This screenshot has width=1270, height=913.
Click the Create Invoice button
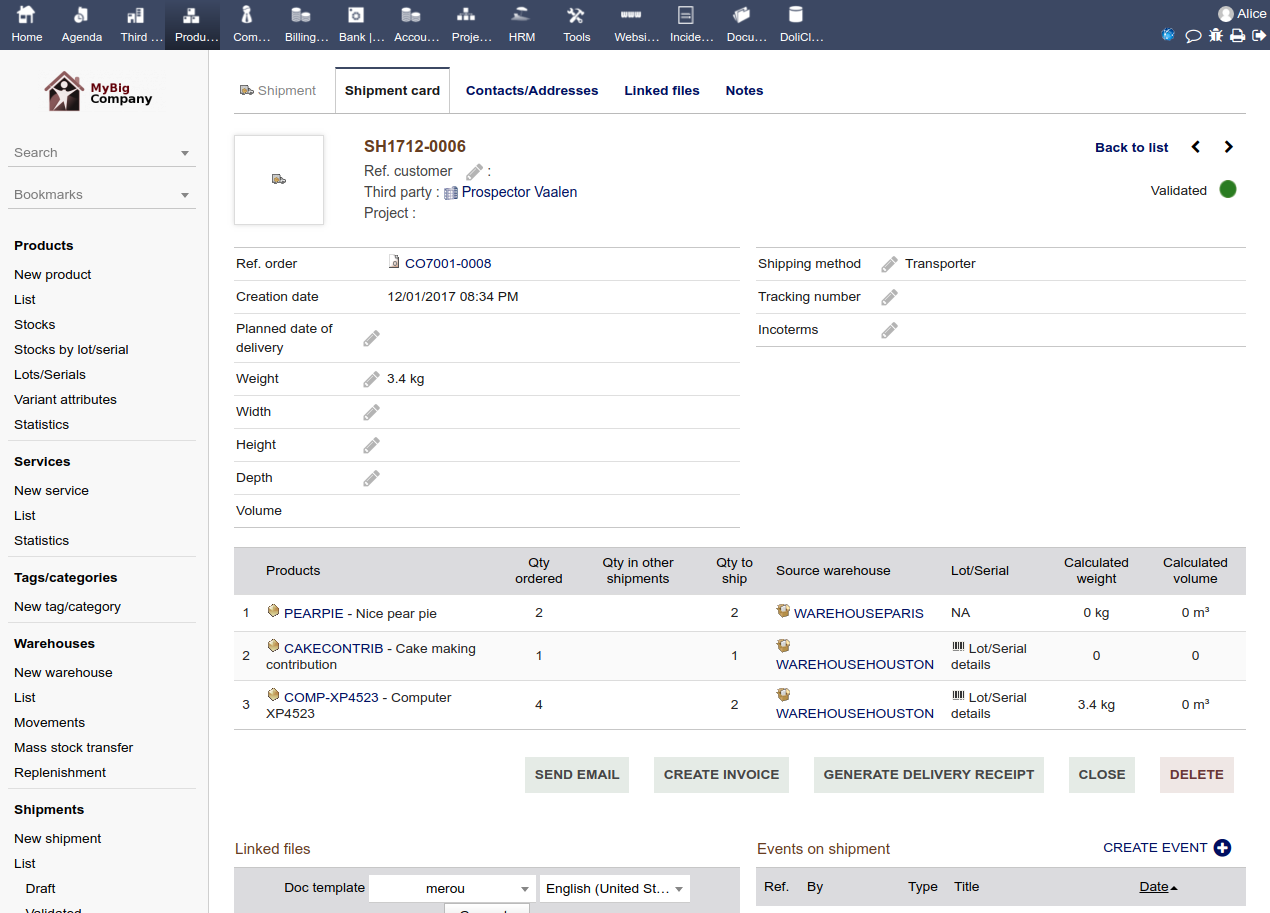pyautogui.click(x=721, y=775)
